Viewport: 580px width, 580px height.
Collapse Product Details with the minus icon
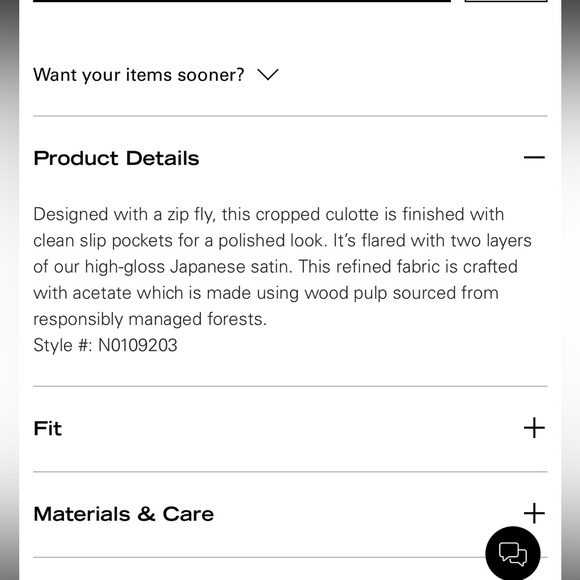534,158
